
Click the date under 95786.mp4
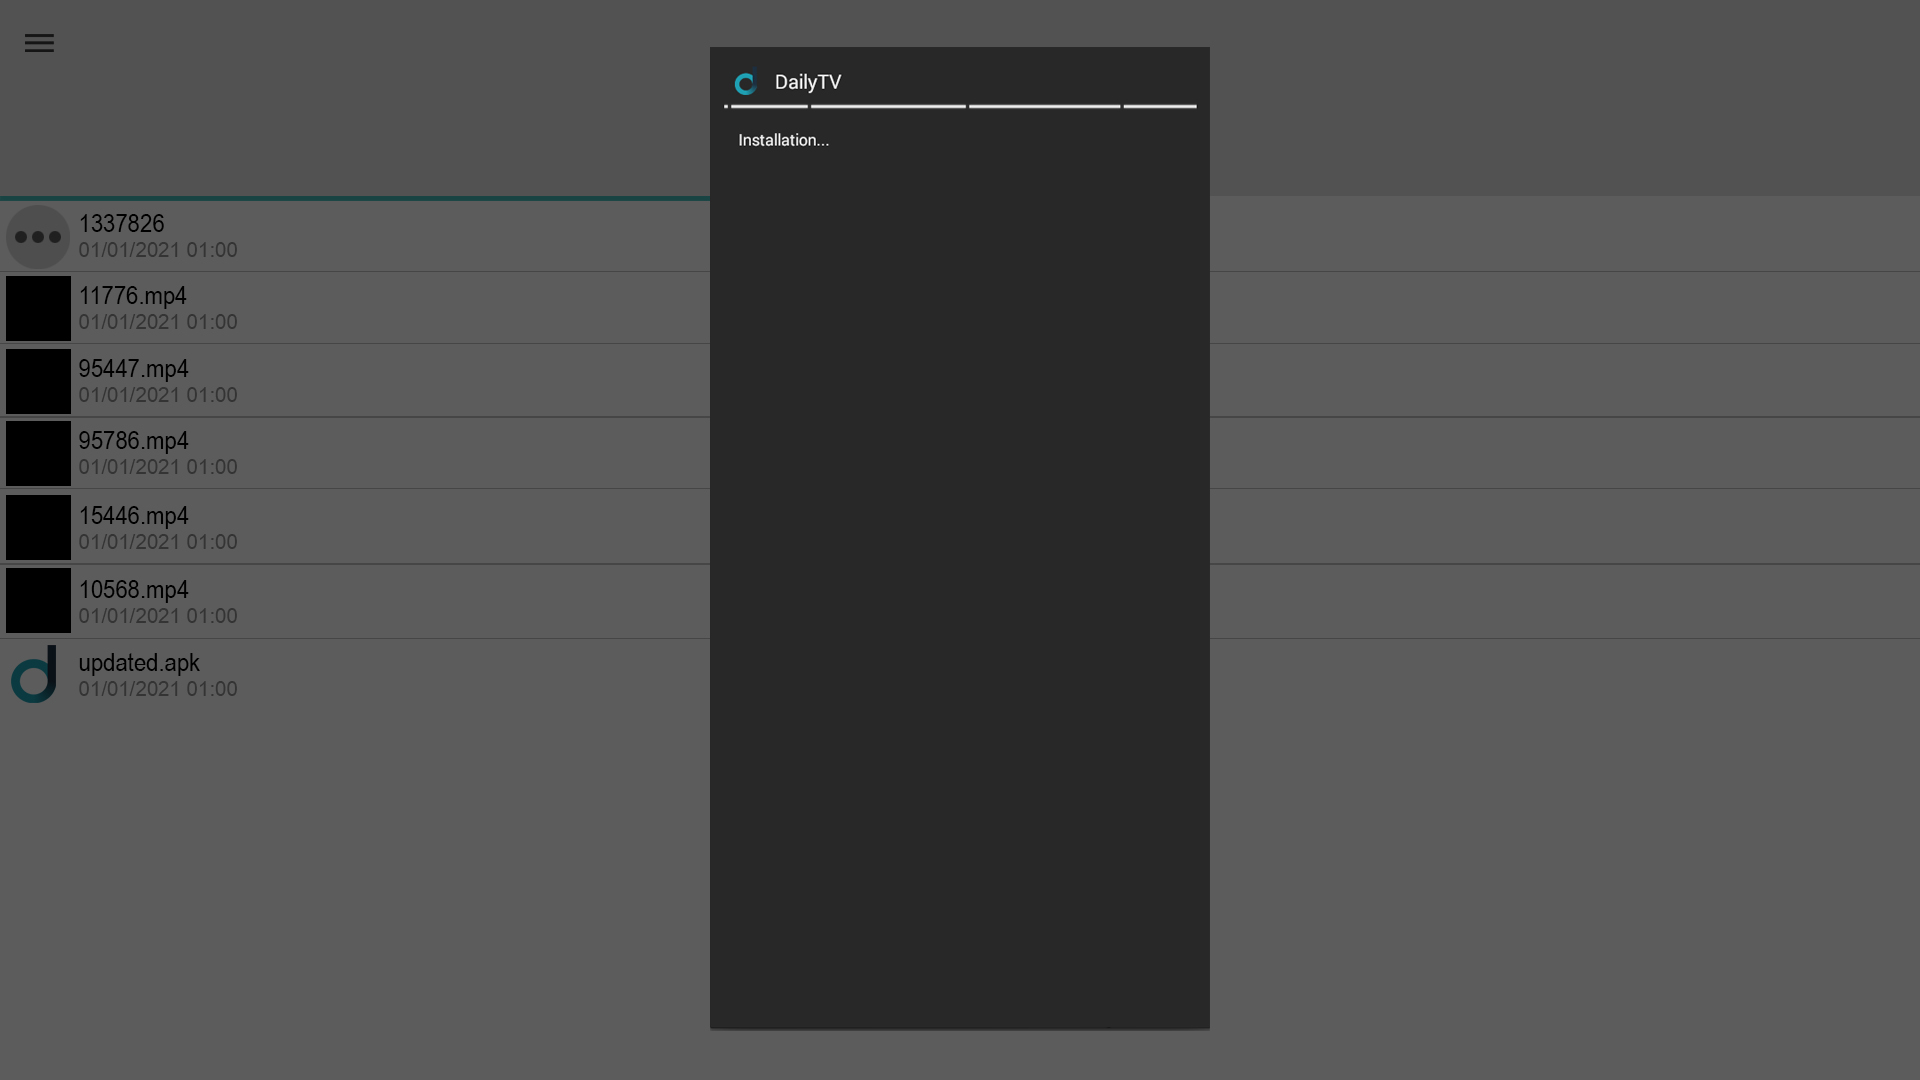pos(158,467)
